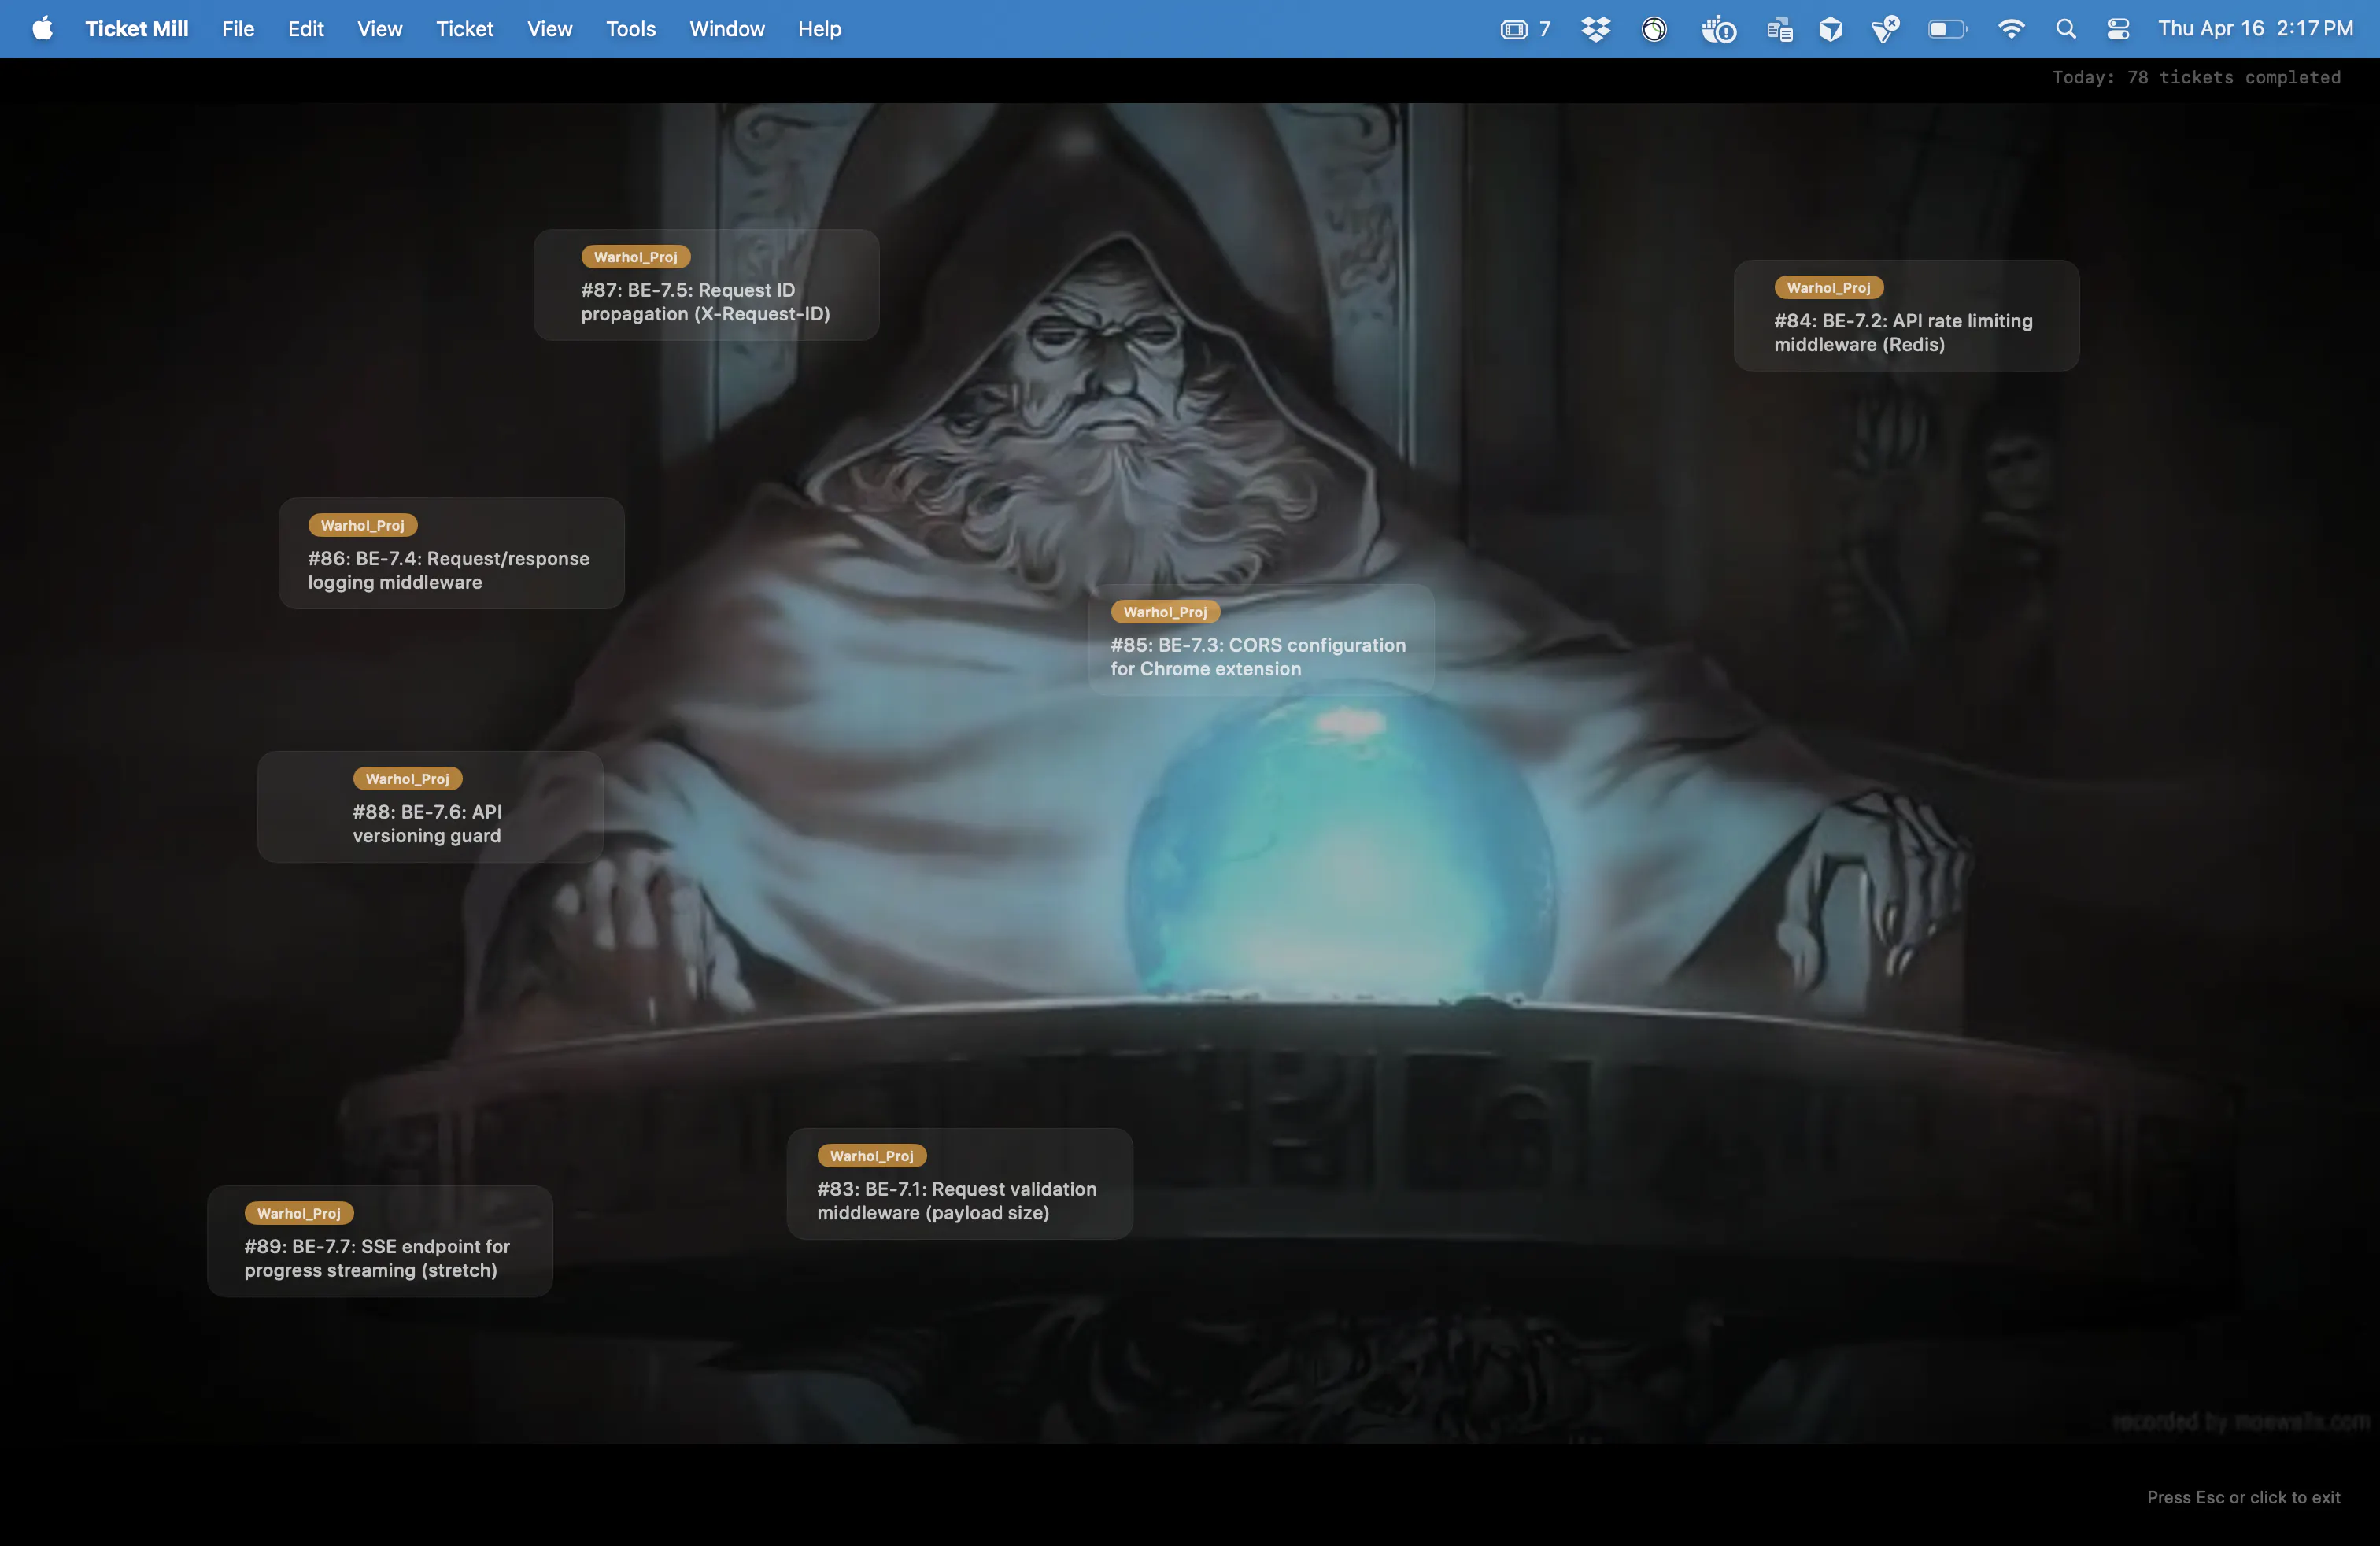Open the View menu right after Ticket

coord(550,29)
